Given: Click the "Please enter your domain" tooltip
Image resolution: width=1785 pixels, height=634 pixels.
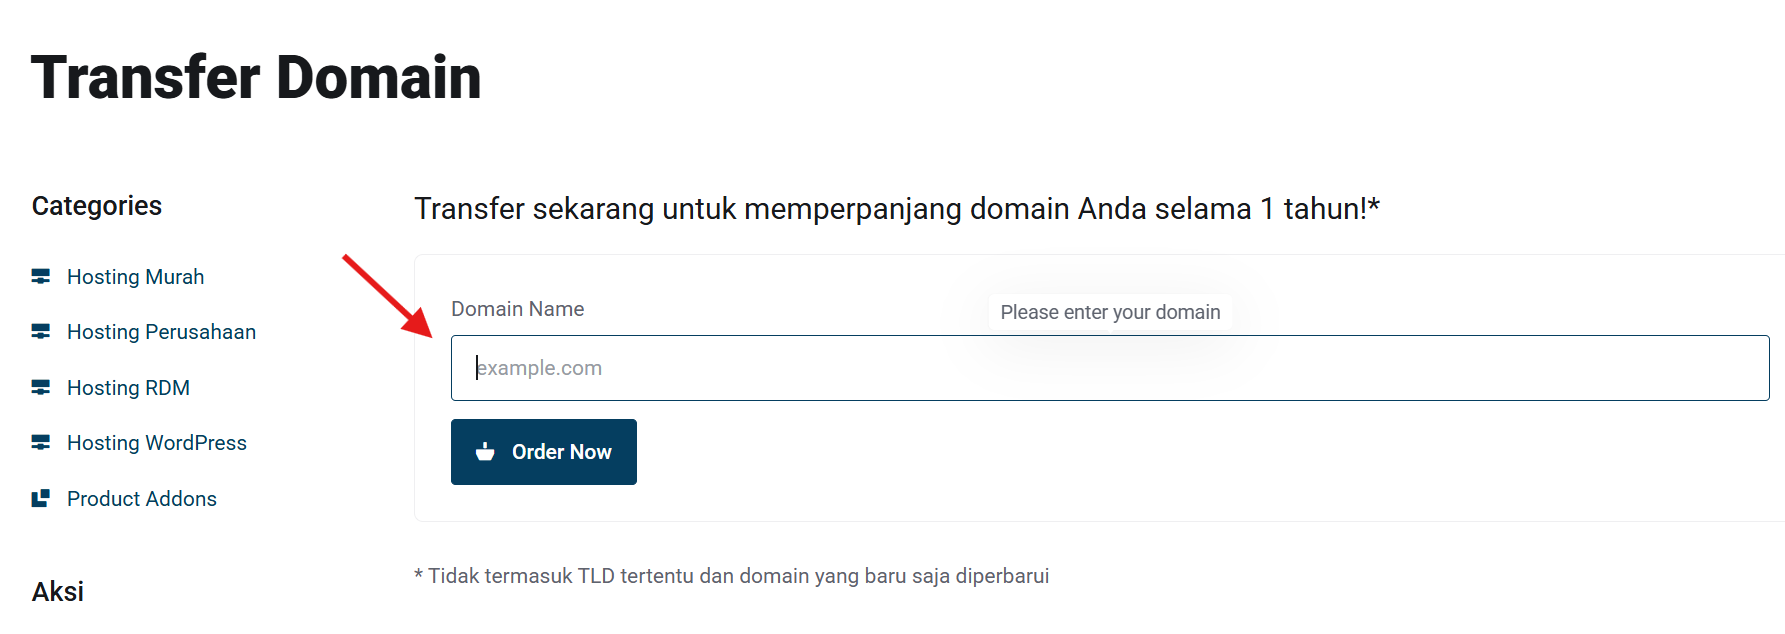Looking at the screenshot, I should [x=1110, y=312].
